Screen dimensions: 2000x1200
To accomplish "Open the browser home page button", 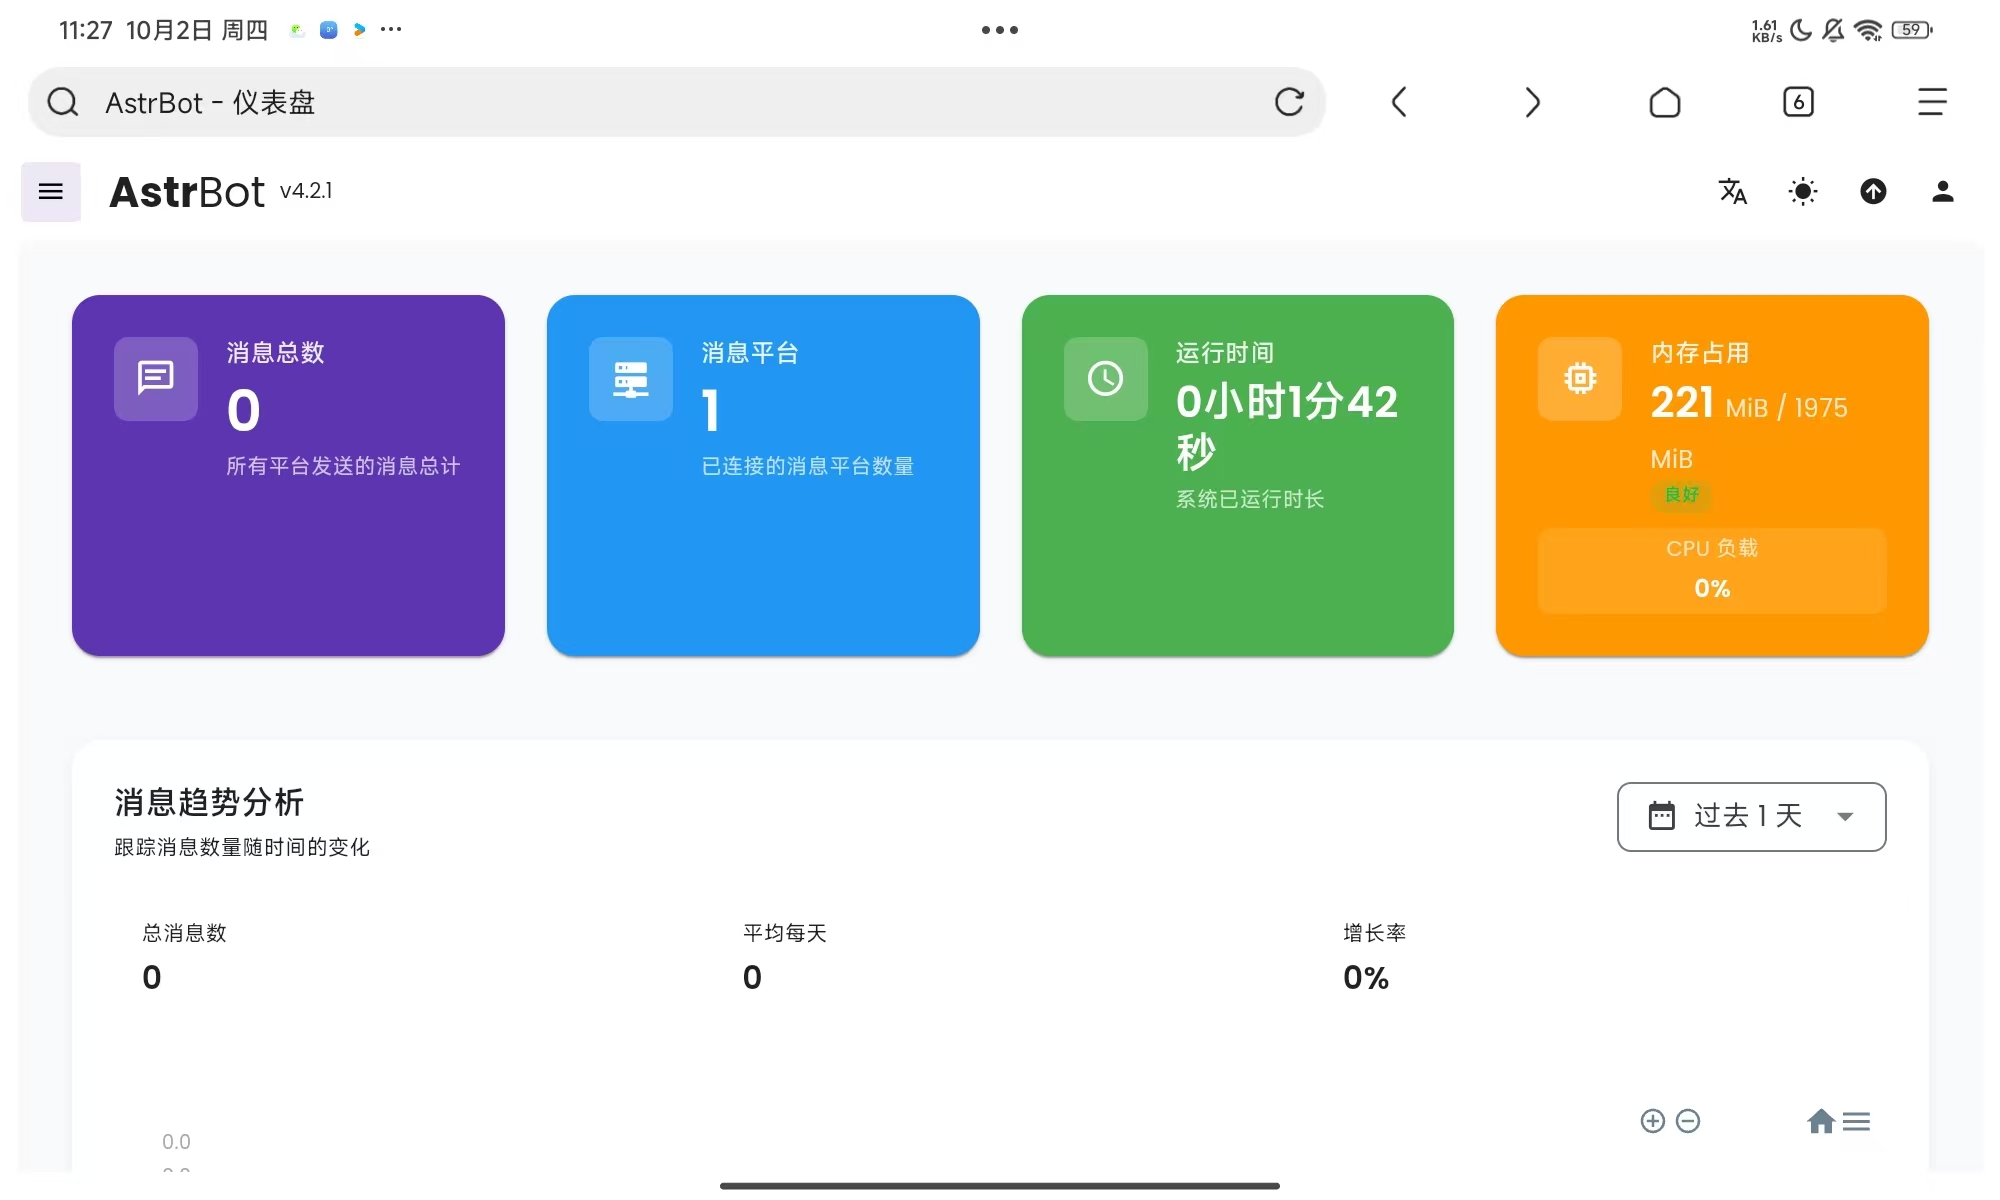I will point(1665,102).
